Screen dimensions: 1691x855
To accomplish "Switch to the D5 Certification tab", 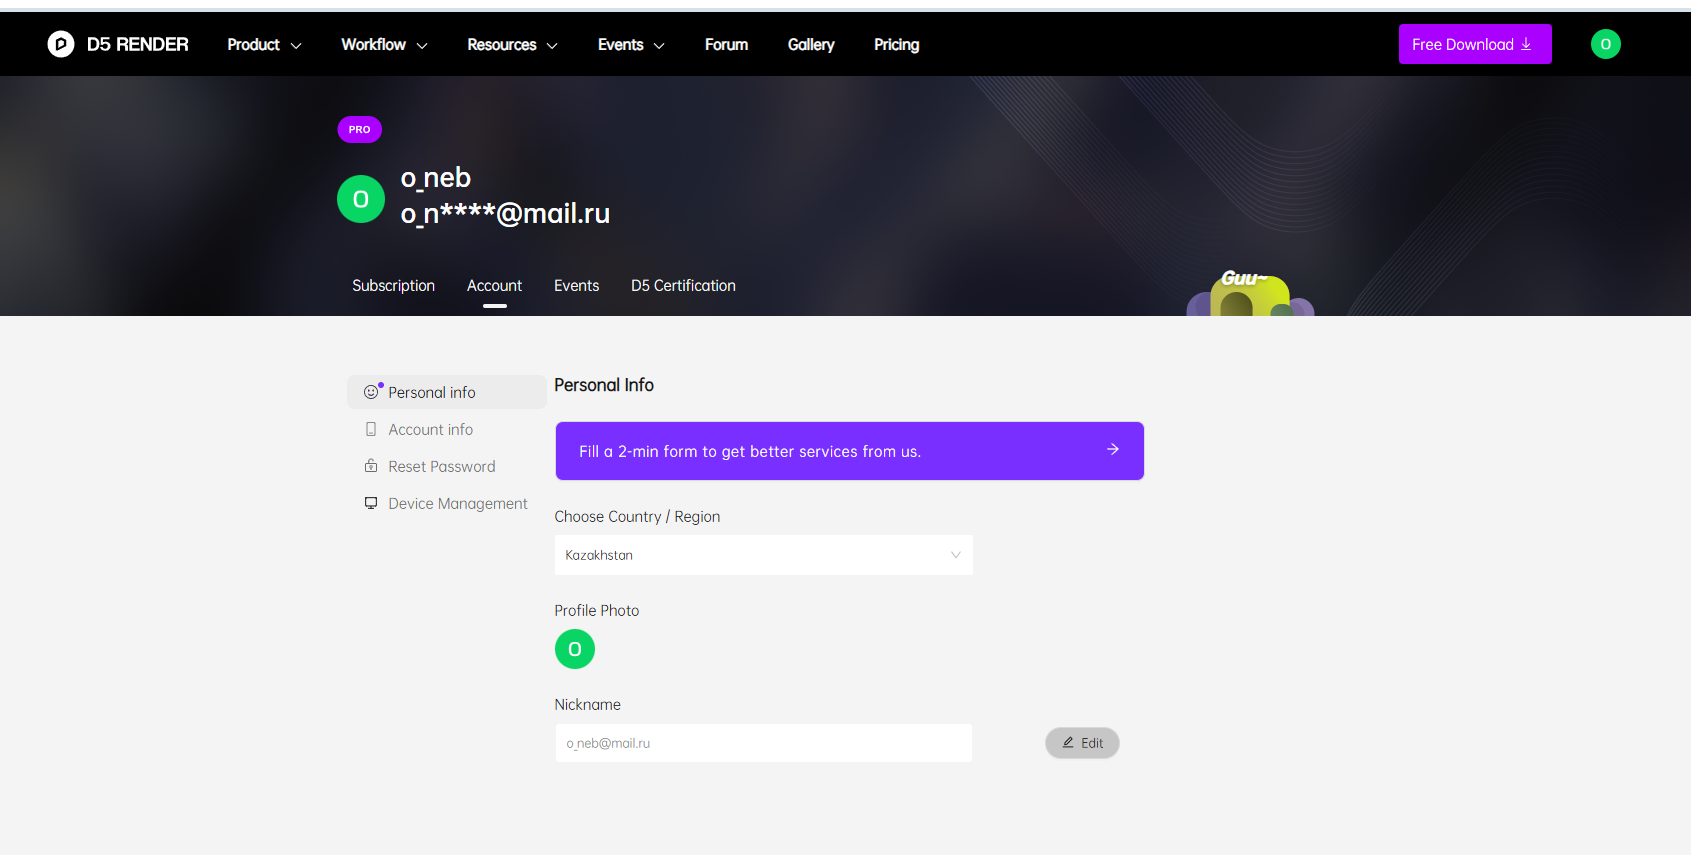I will click(x=683, y=286).
